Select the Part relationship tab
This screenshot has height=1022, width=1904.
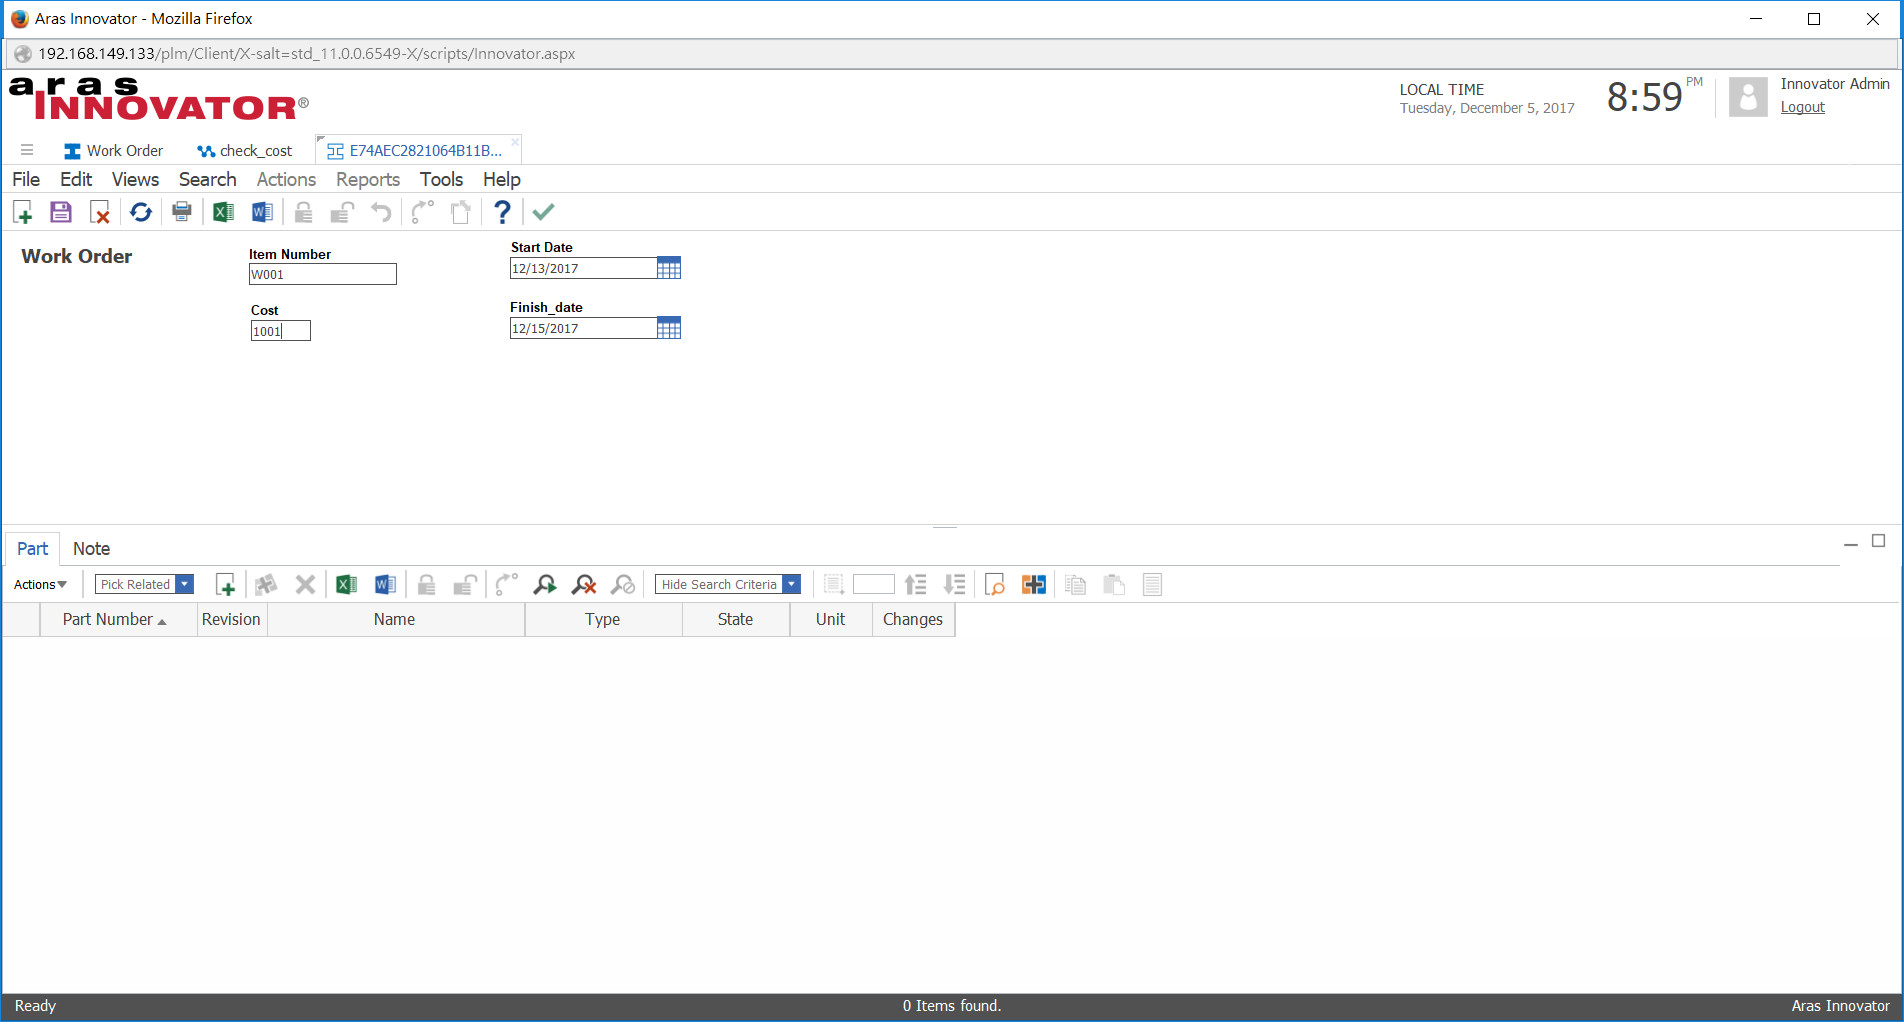[x=32, y=549]
